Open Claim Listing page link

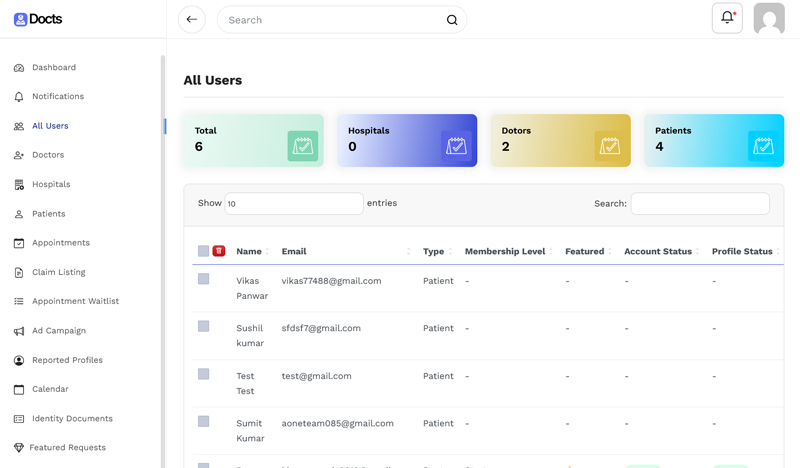tap(59, 273)
